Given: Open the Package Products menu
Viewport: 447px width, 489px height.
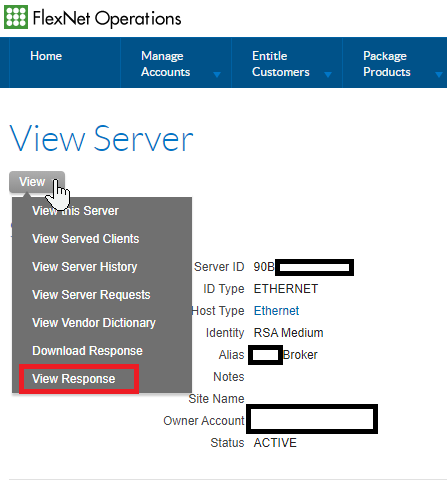Looking at the screenshot, I should 387,64.
